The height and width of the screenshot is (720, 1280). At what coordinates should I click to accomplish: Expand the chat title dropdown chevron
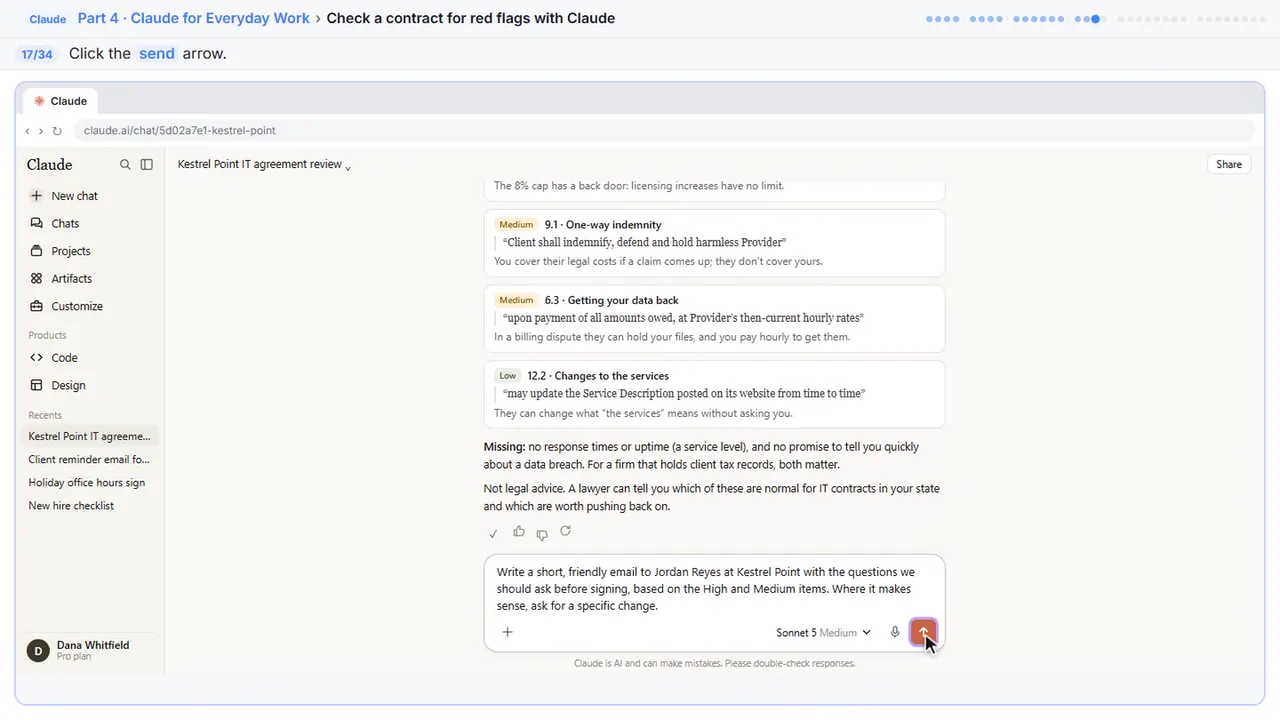click(348, 166)
